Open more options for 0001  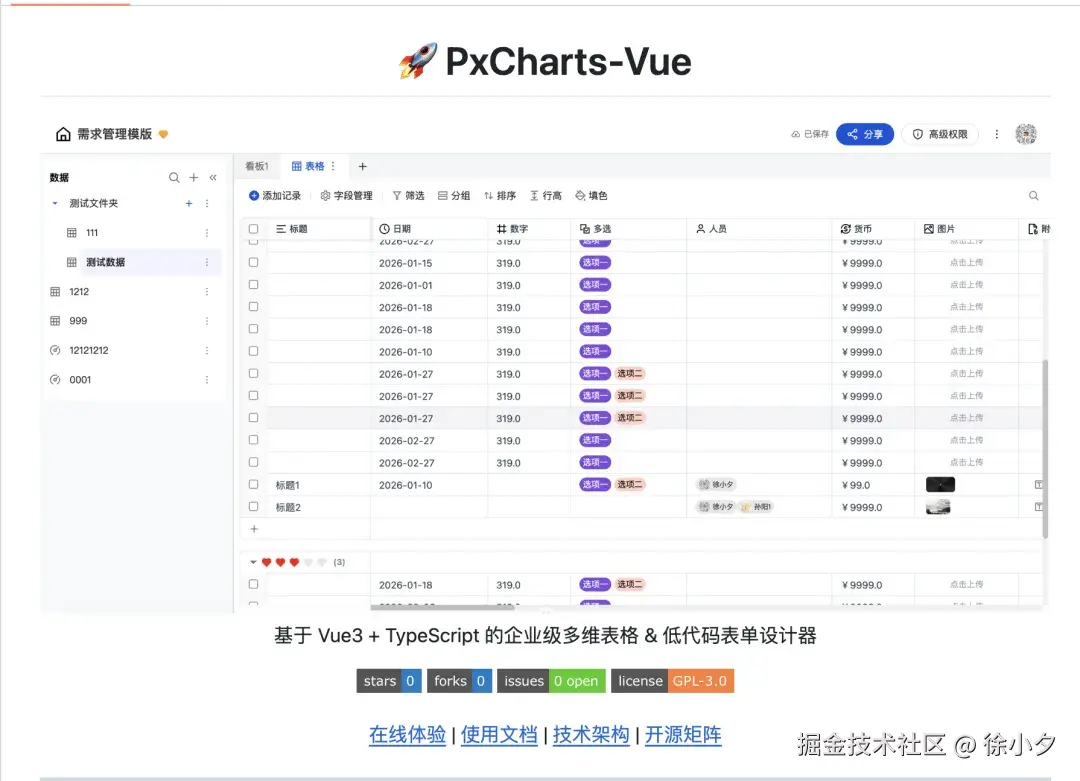(207, 379)
